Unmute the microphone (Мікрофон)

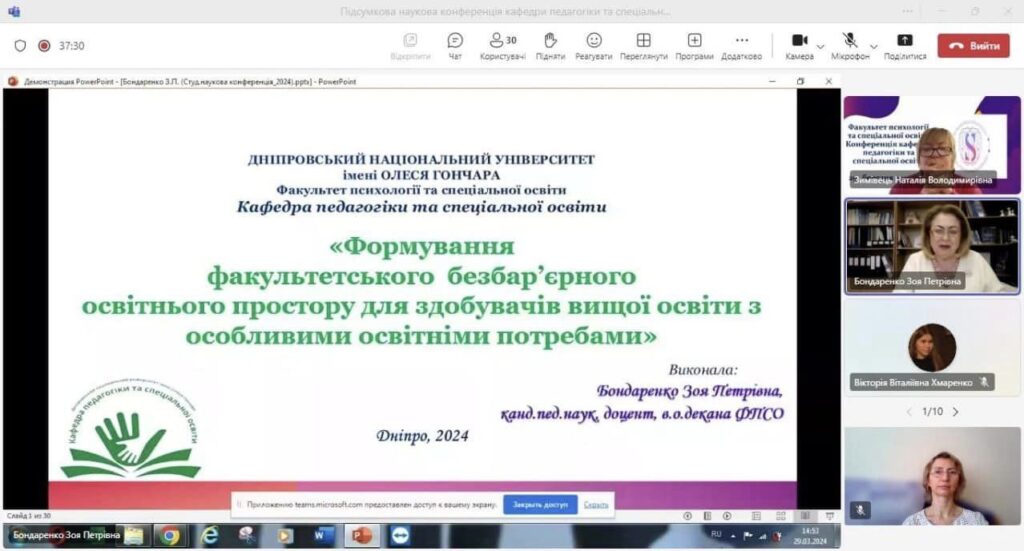pyautogui.click(x=850, y=46)
